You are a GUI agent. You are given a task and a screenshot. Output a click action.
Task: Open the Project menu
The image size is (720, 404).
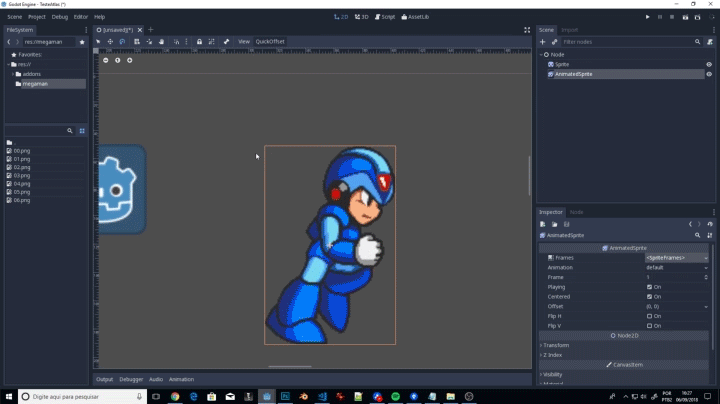(x=37, y=17)
